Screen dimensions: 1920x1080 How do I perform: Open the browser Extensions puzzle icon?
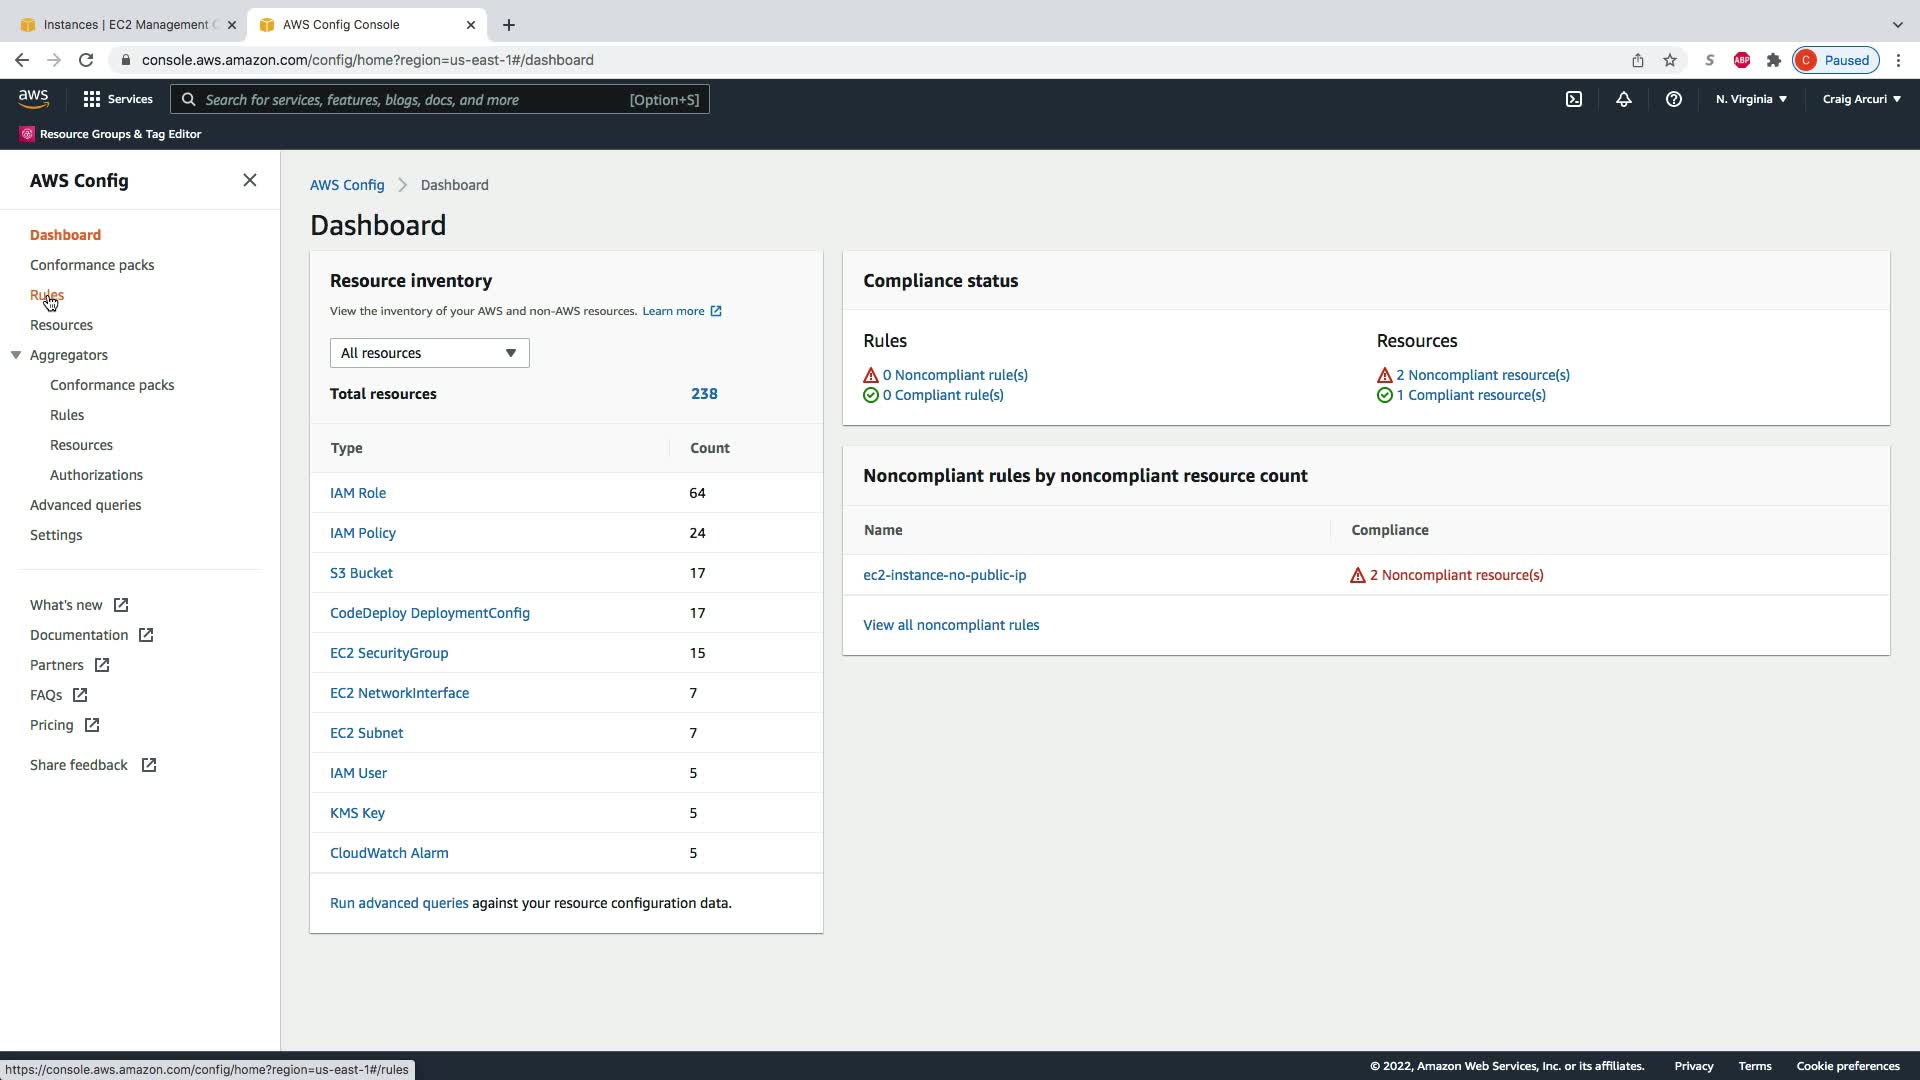(1773, 60)
